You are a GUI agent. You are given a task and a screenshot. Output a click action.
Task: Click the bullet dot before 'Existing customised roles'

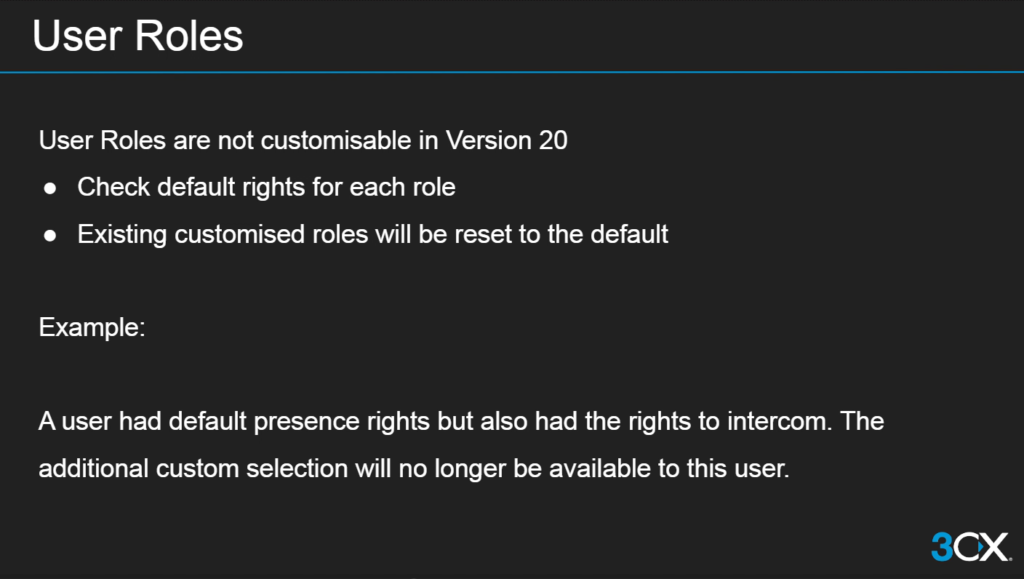50,236
